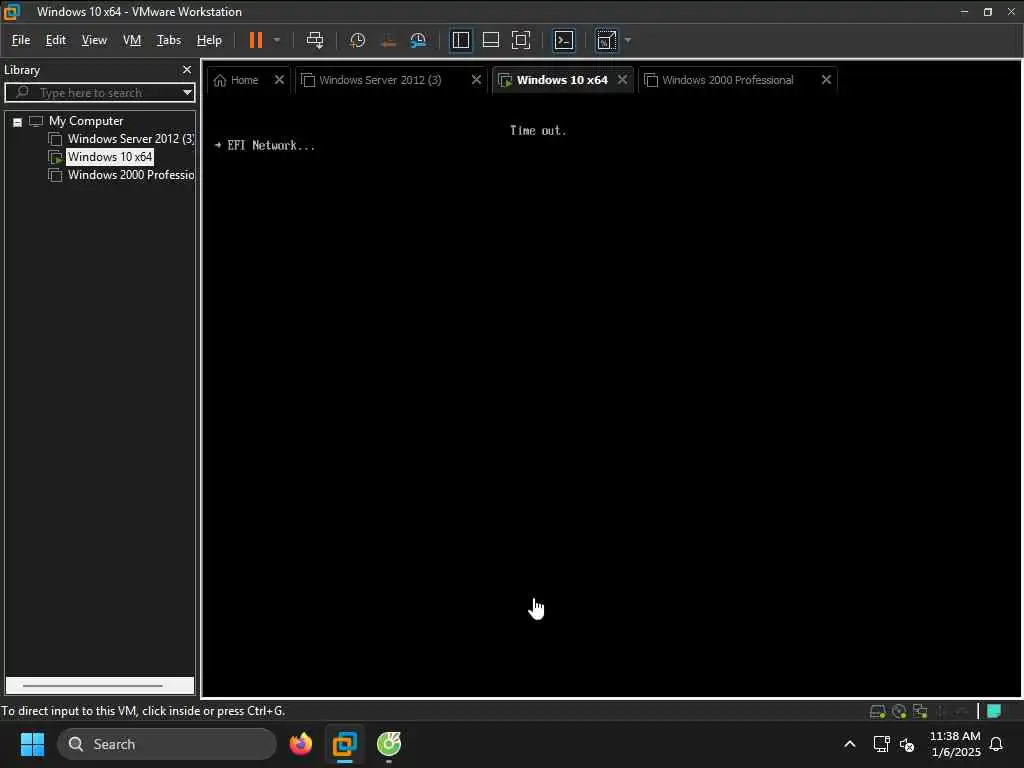Close the Windows 2000 Professional tab
Viewport: 1024px width, 768px height.
(826, 80)
